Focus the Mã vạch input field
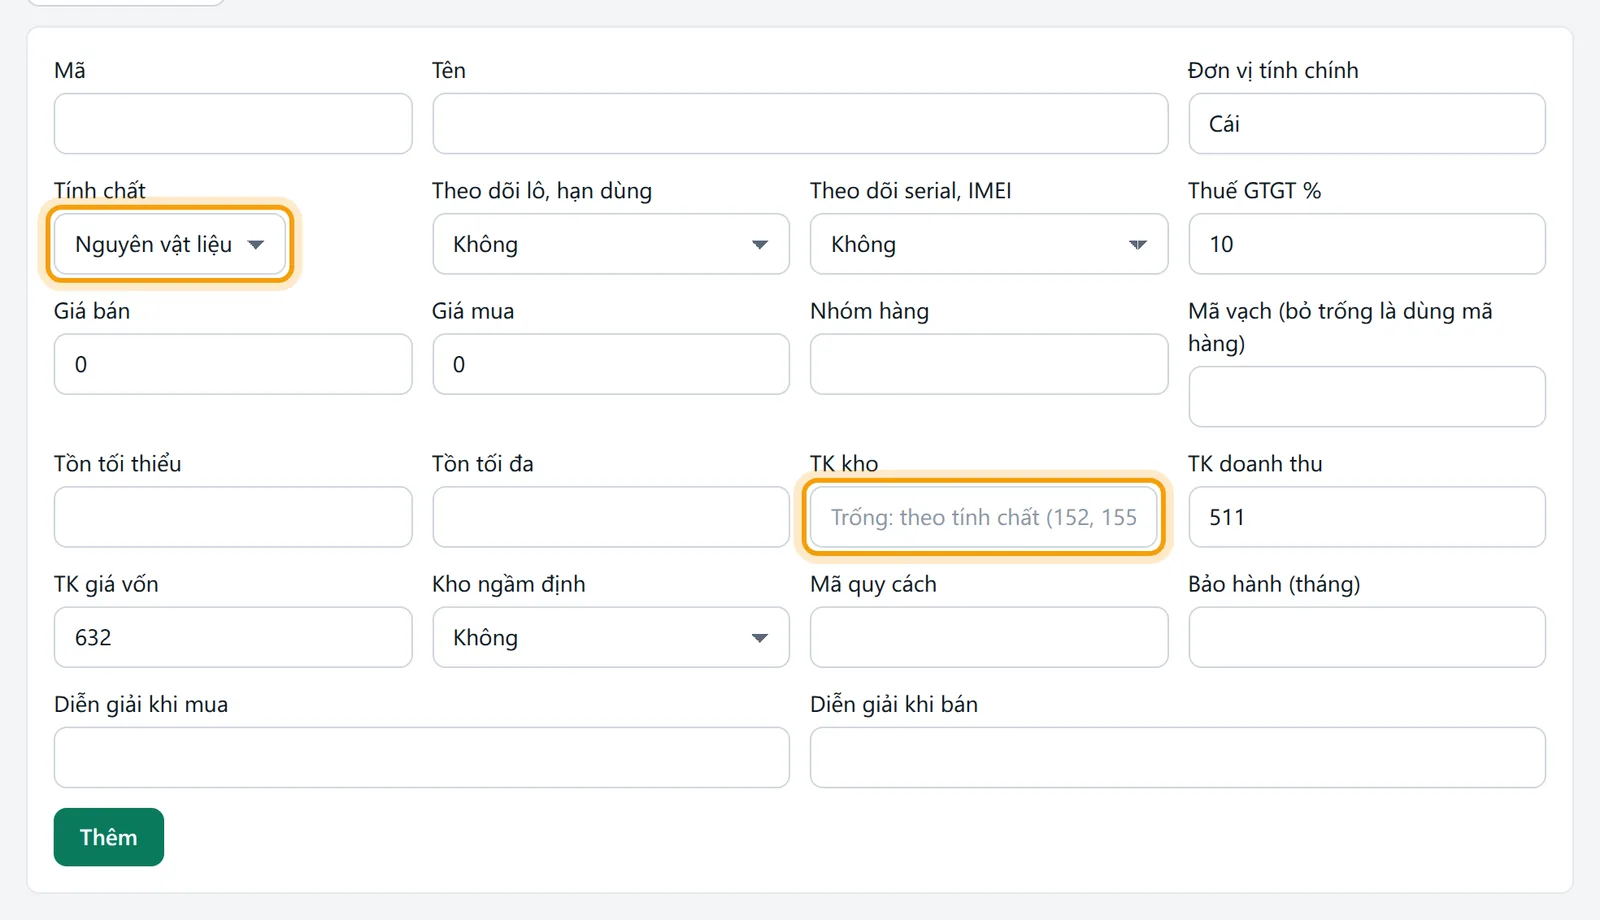The height and width of the screenshot is (920, 1600). tap(1367, 397)
